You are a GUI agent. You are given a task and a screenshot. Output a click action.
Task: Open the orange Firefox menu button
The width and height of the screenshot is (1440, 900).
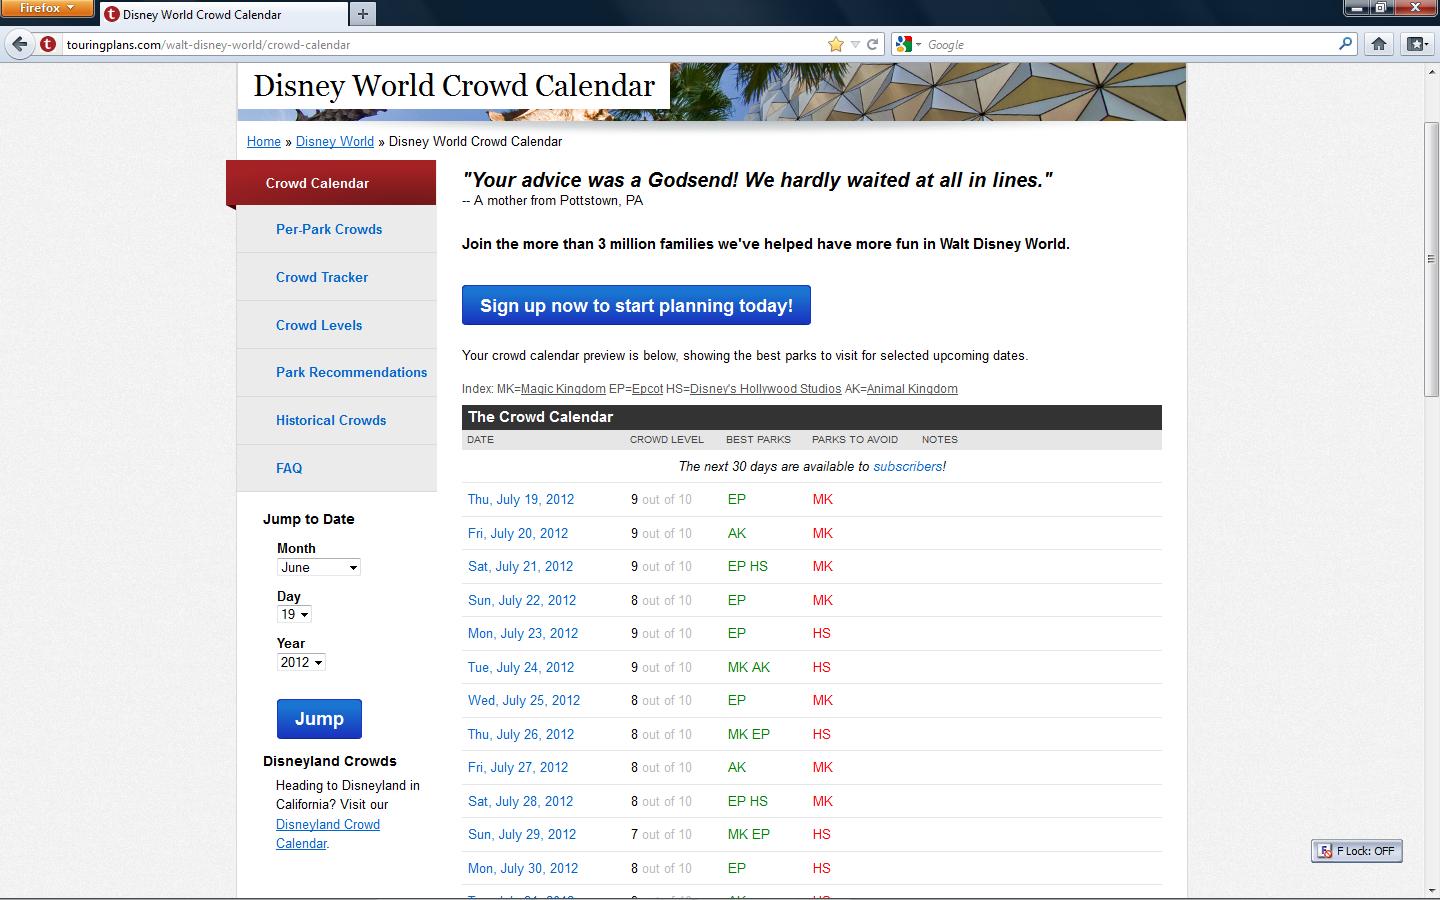47,8
